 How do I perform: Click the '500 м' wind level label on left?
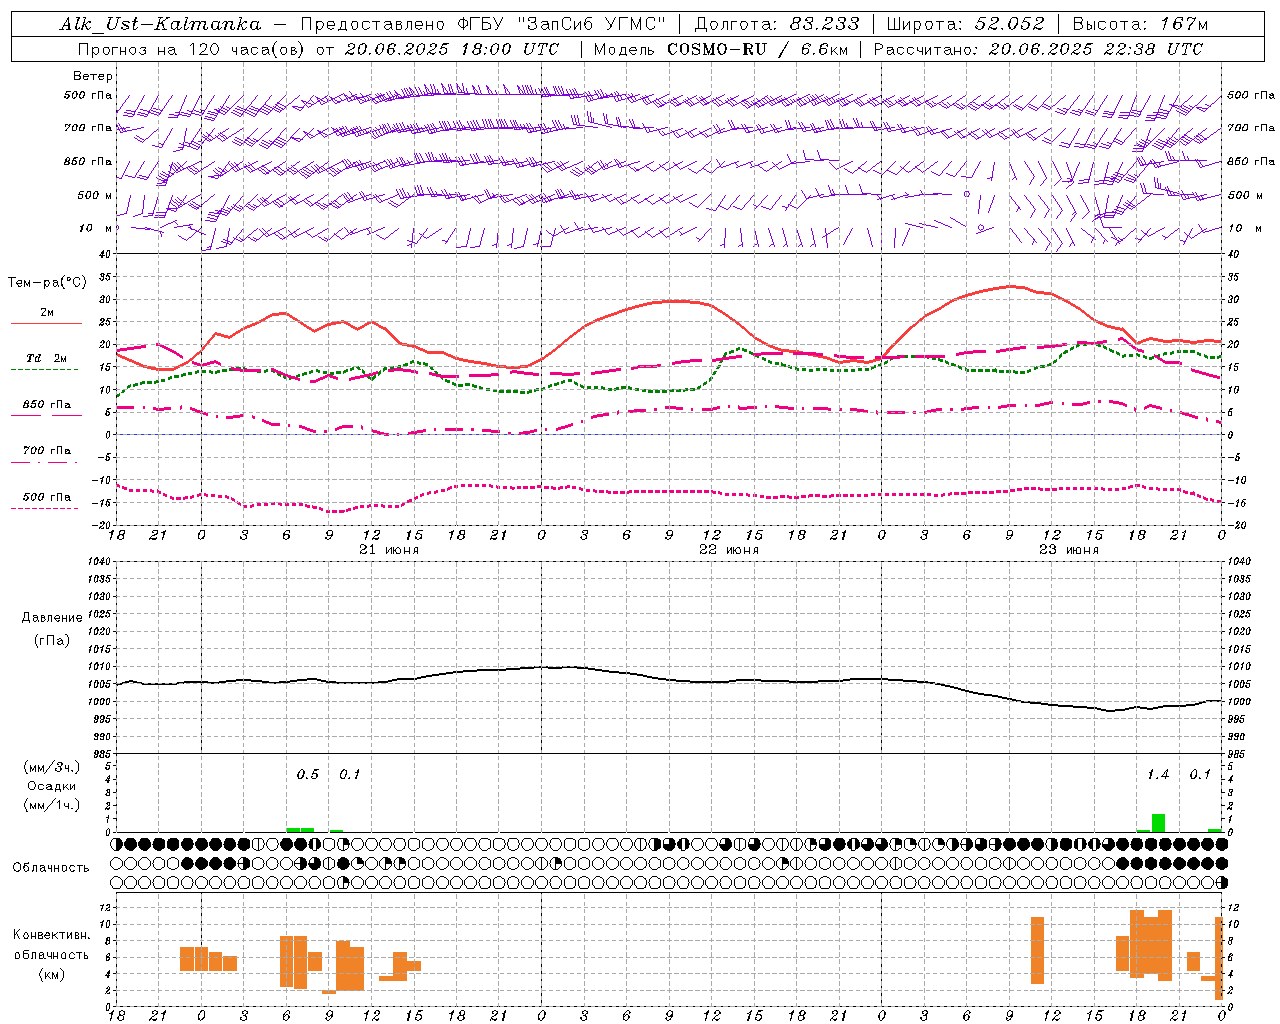(95, 195)
